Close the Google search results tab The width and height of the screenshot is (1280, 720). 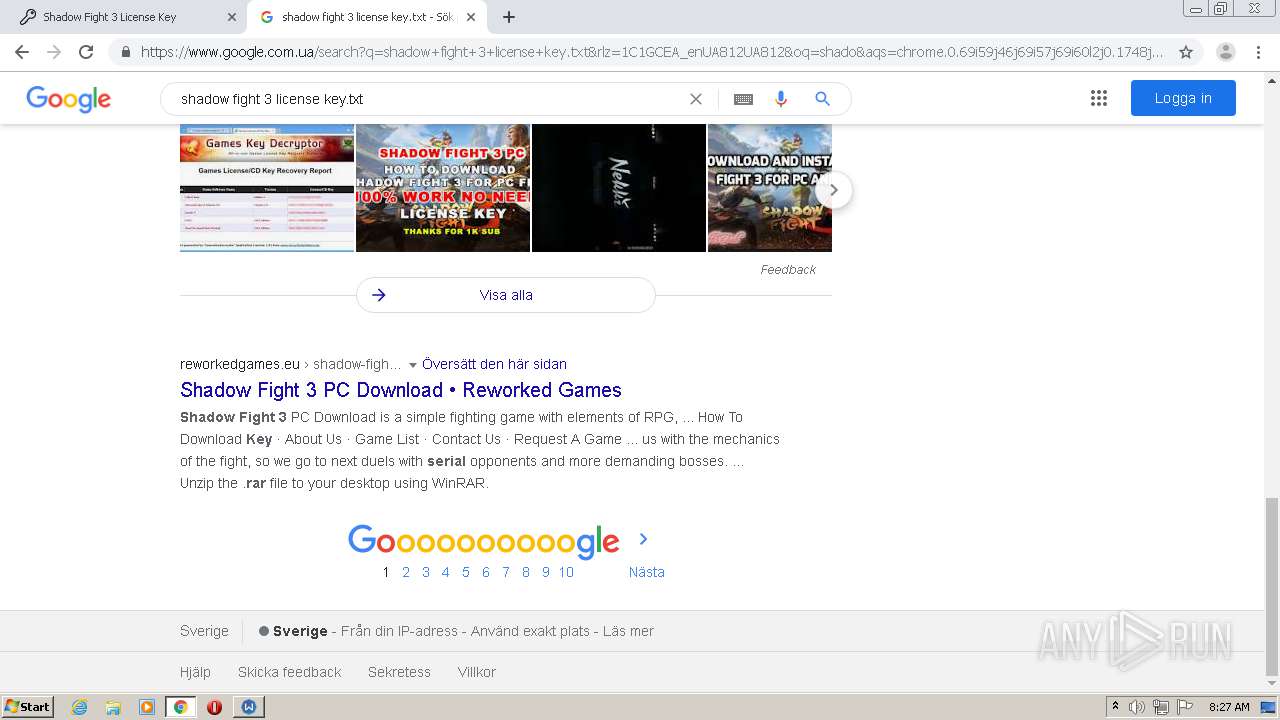[x=471, y=17]
